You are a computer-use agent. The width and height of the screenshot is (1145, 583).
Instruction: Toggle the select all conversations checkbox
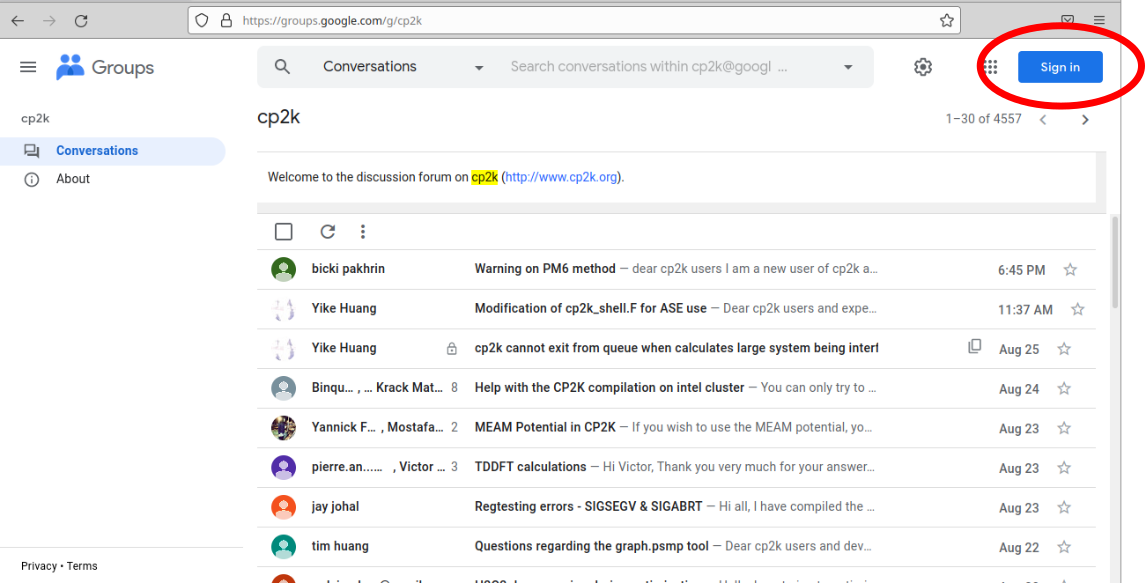283,232
